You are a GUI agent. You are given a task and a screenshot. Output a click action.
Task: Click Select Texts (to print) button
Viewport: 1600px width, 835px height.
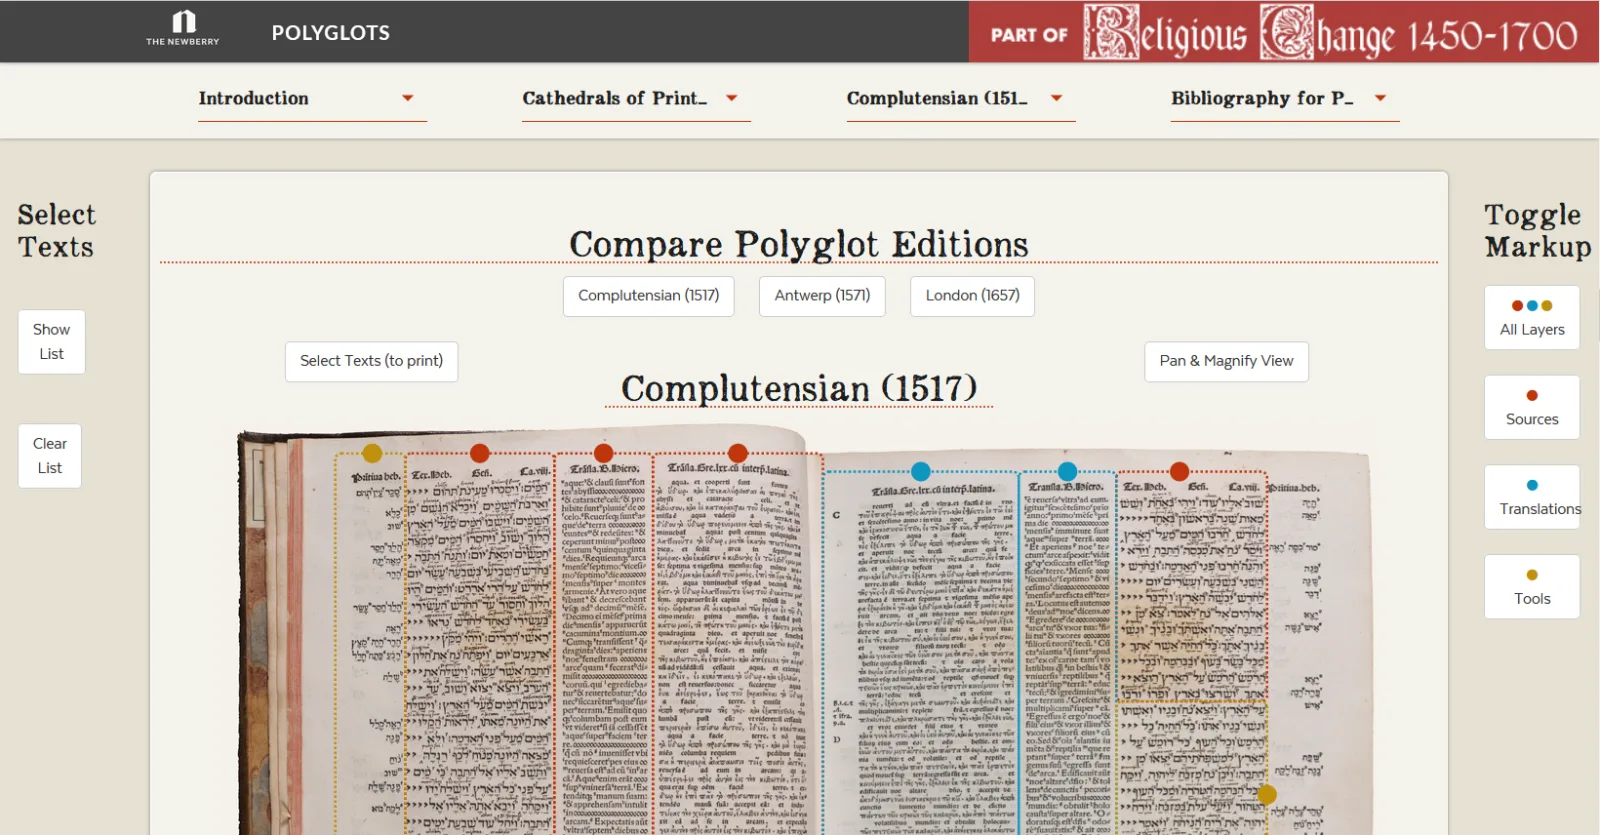(371, 361)
